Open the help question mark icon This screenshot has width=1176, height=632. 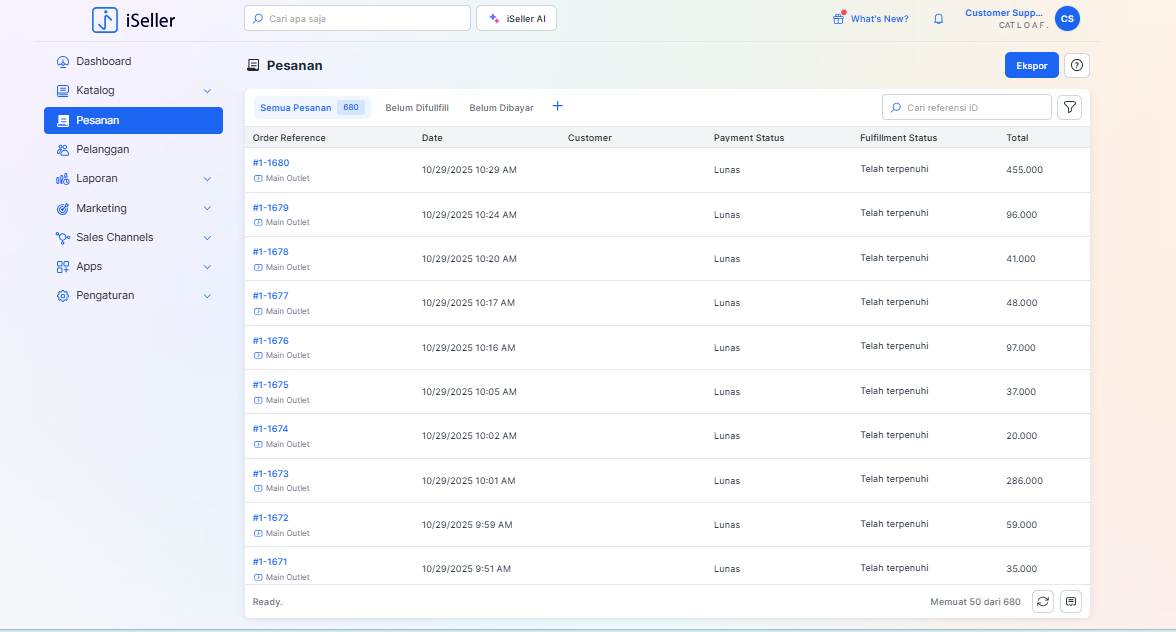[x=1077, y=66]
